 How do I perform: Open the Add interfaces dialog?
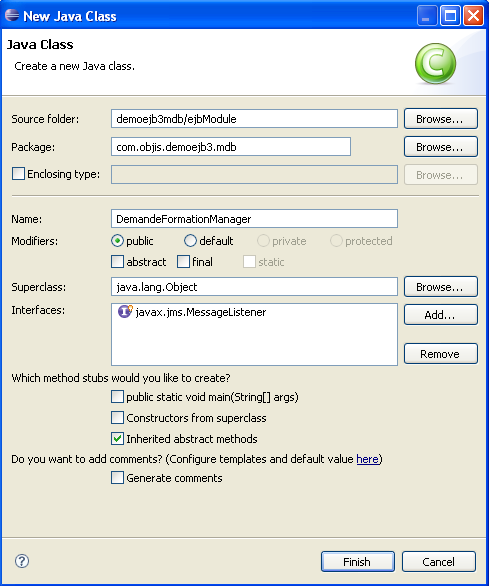[441, 315]
